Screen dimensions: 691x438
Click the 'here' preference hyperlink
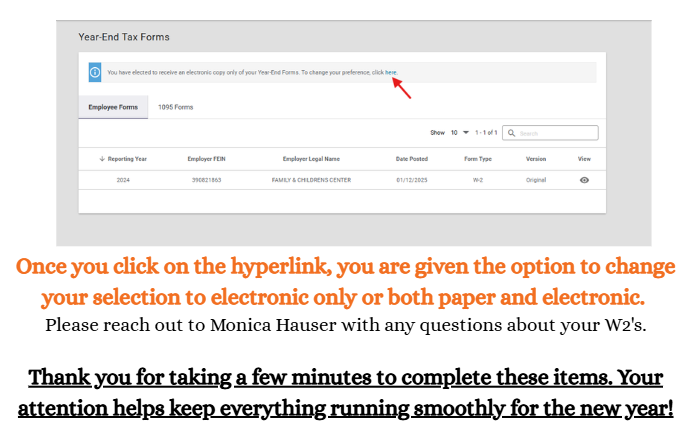(391, 72)
